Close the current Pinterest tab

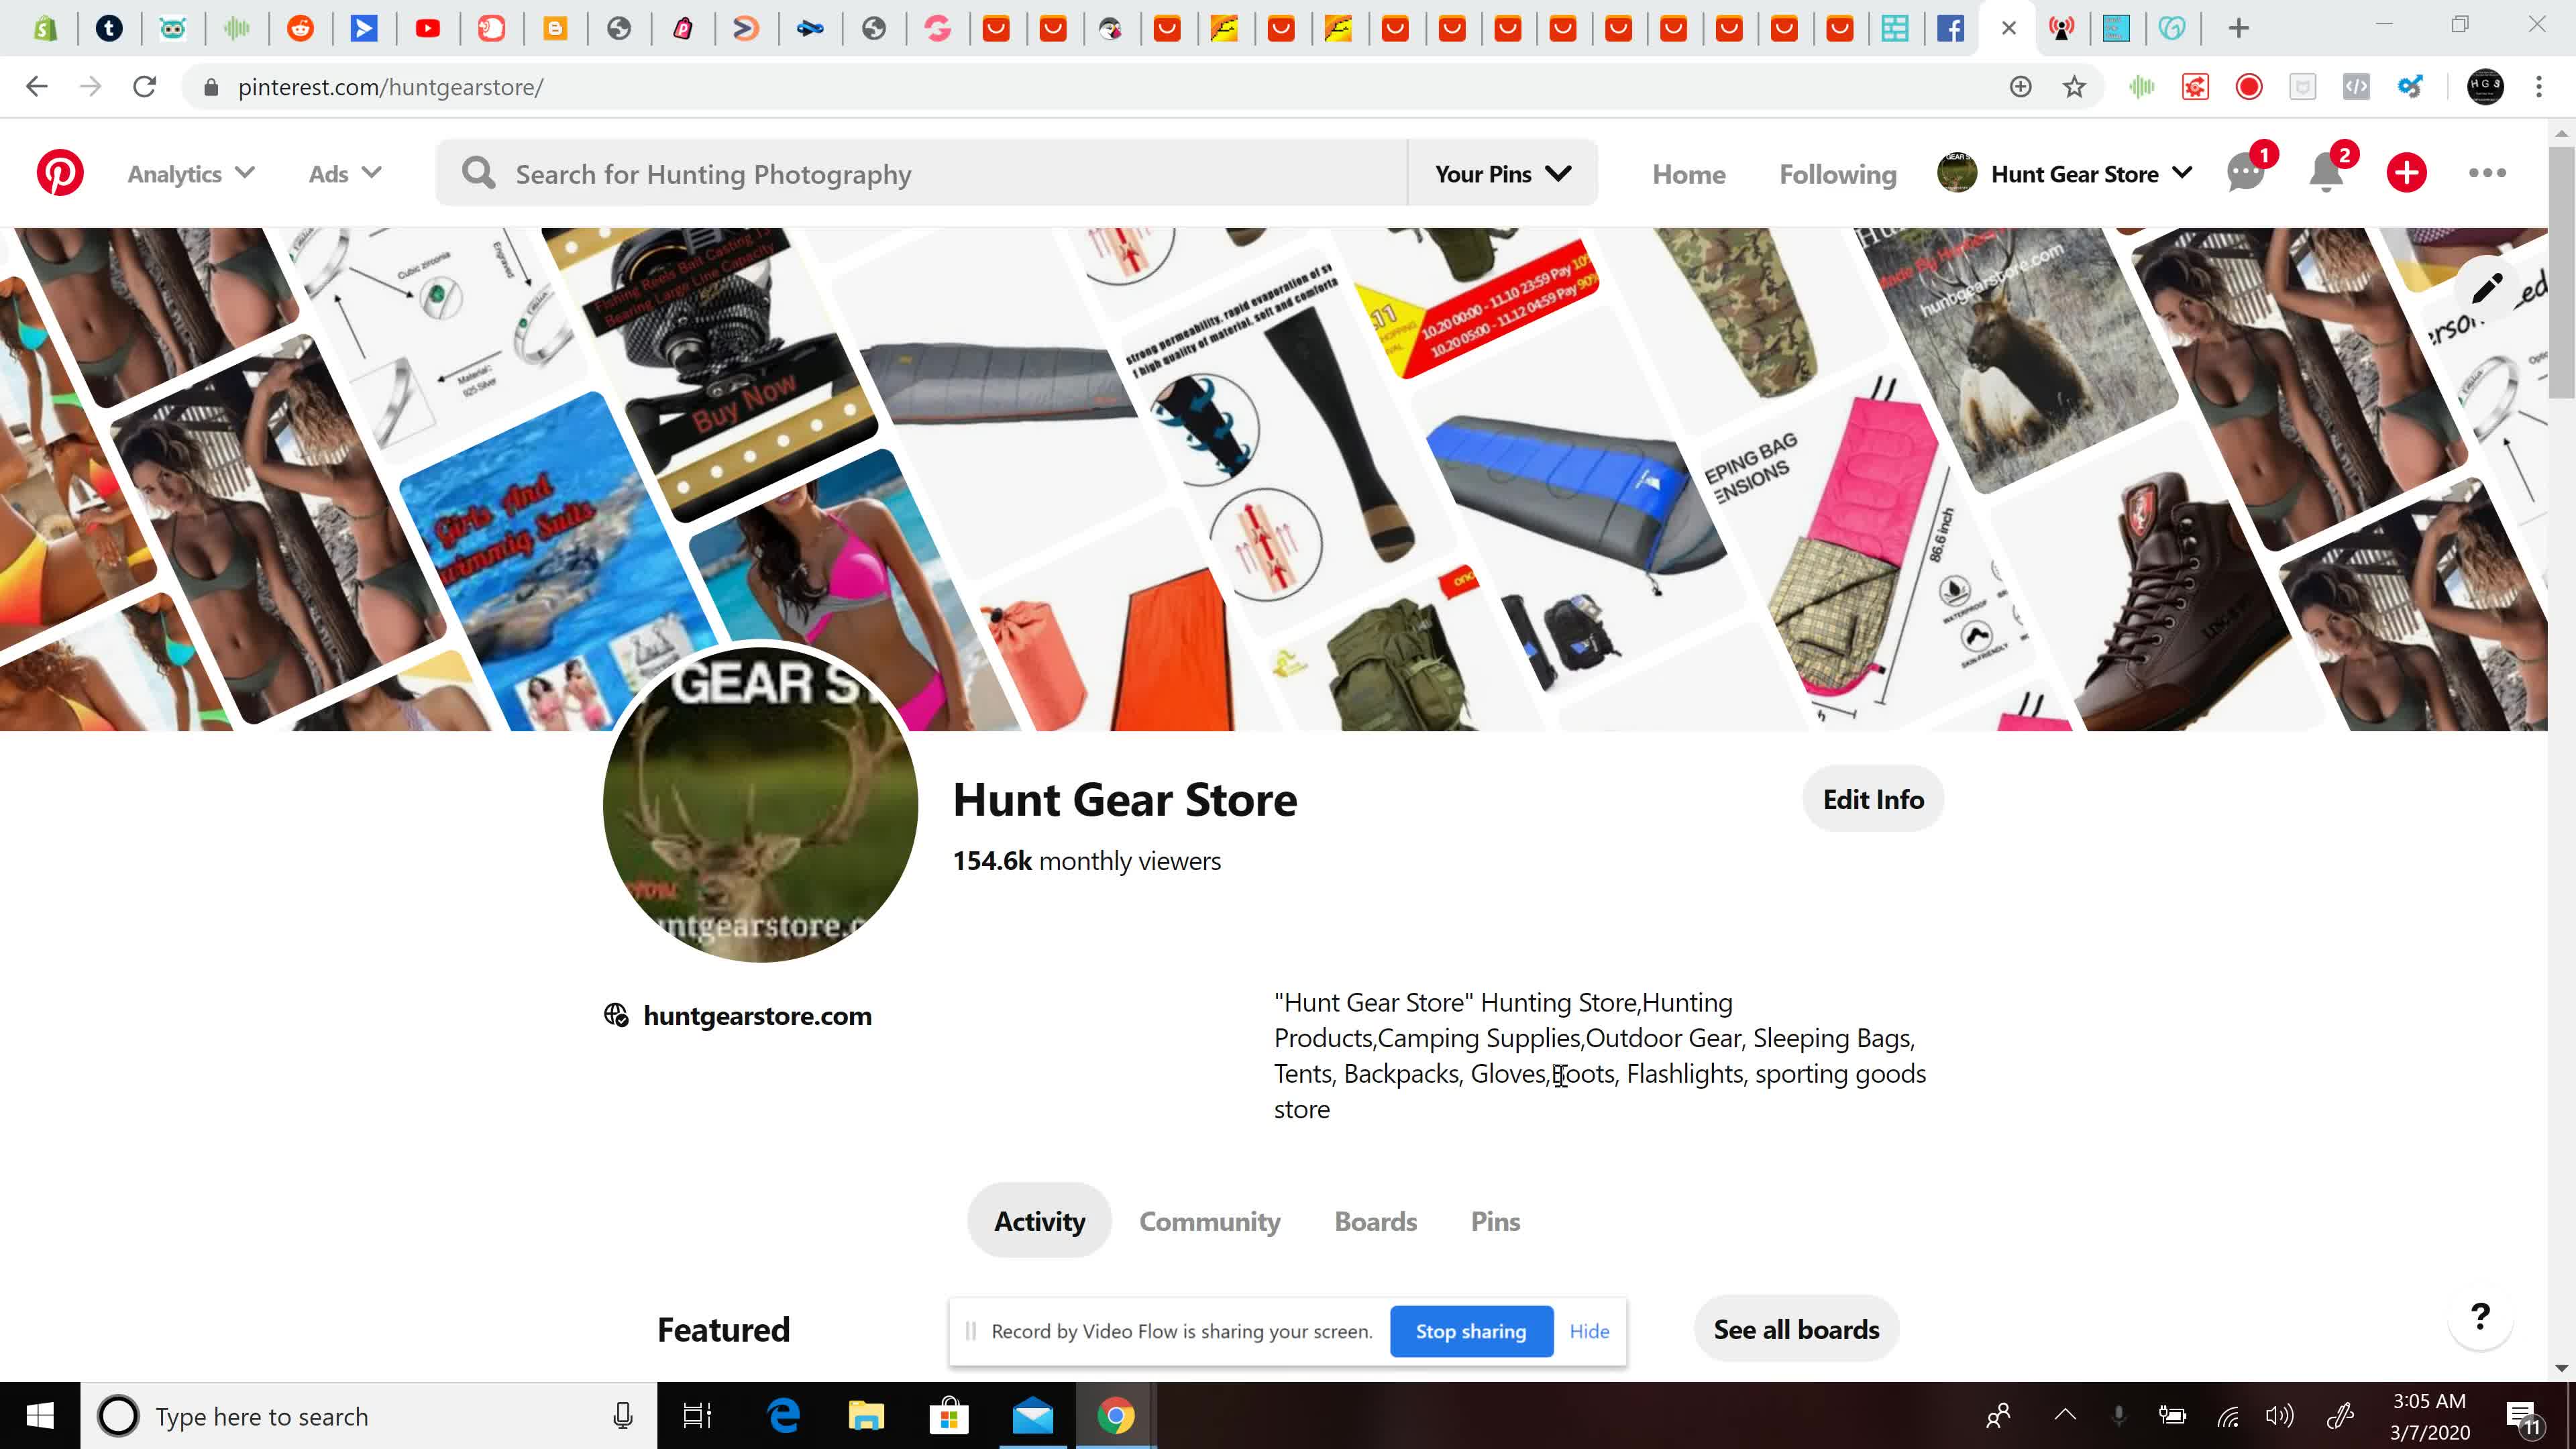click(x=2008, y=28)
